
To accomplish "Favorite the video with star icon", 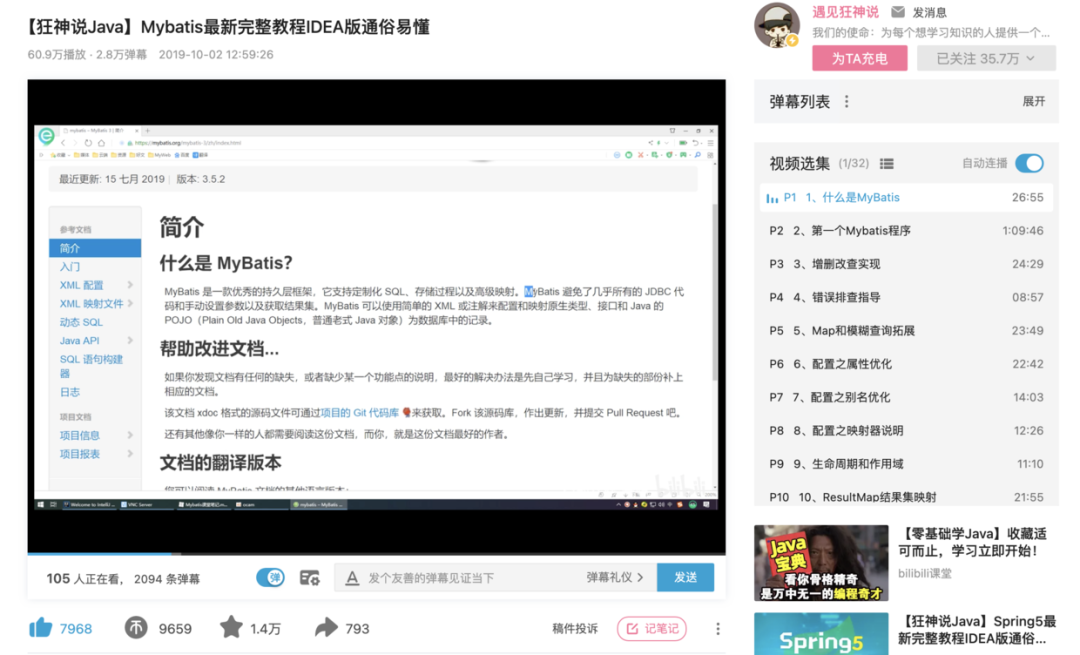I will [x=231, y=627].
